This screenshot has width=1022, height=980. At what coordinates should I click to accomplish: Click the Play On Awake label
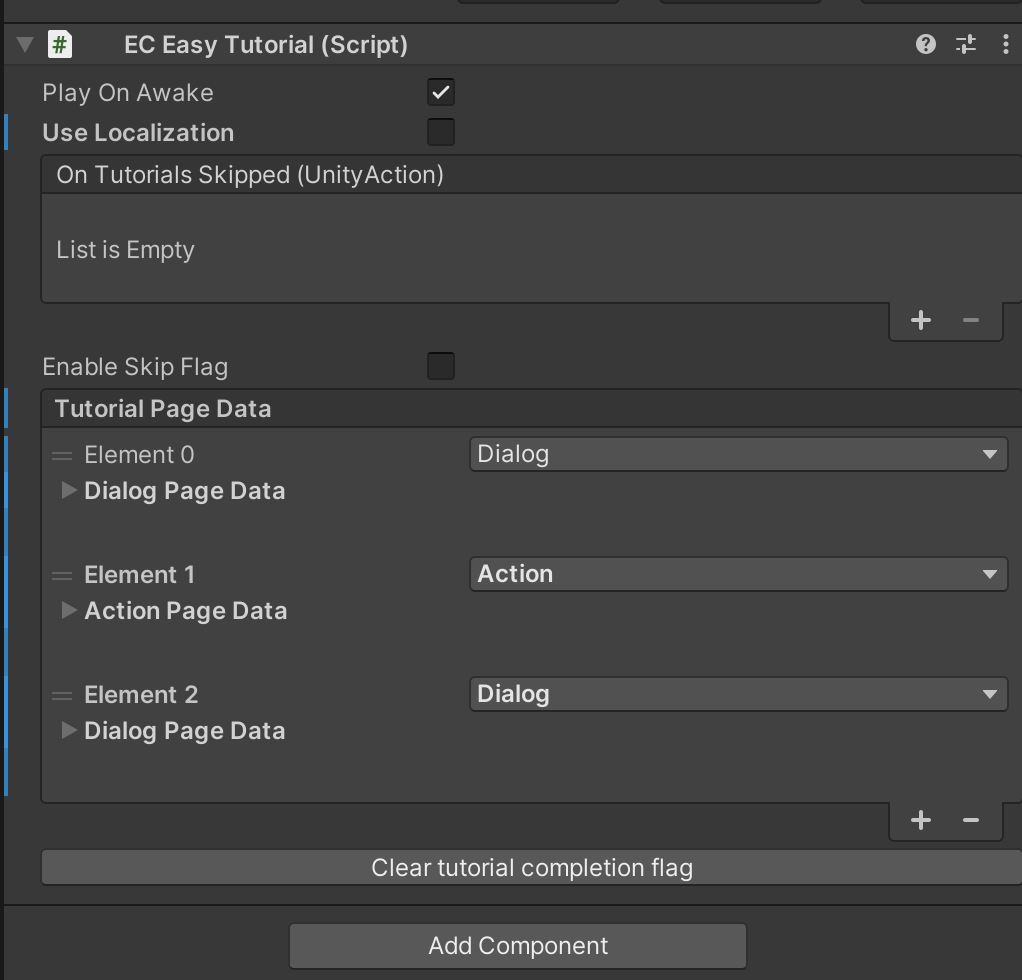(128, 93)
